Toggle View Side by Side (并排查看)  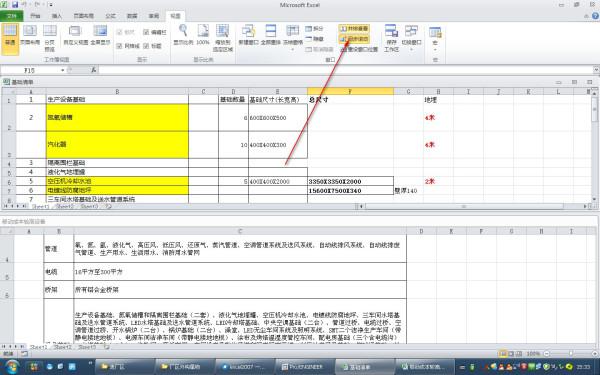pos(354,29)
